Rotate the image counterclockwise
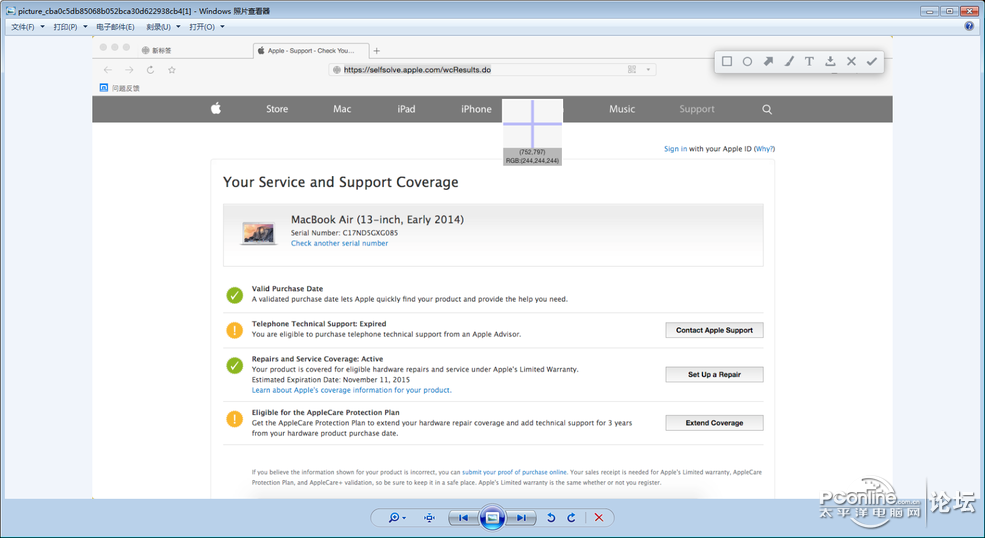This screenshot has height=538, width=985. point(551,518)
